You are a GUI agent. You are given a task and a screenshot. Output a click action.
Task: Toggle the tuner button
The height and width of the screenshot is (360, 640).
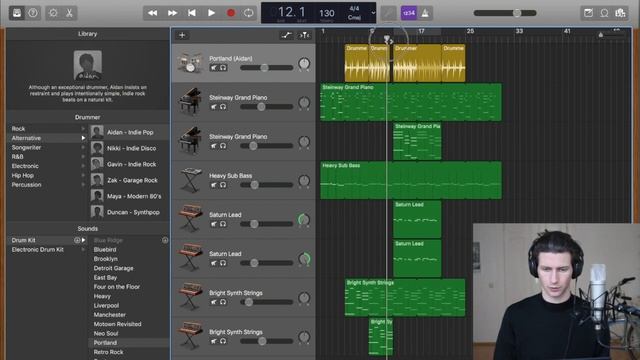(389, 13)
